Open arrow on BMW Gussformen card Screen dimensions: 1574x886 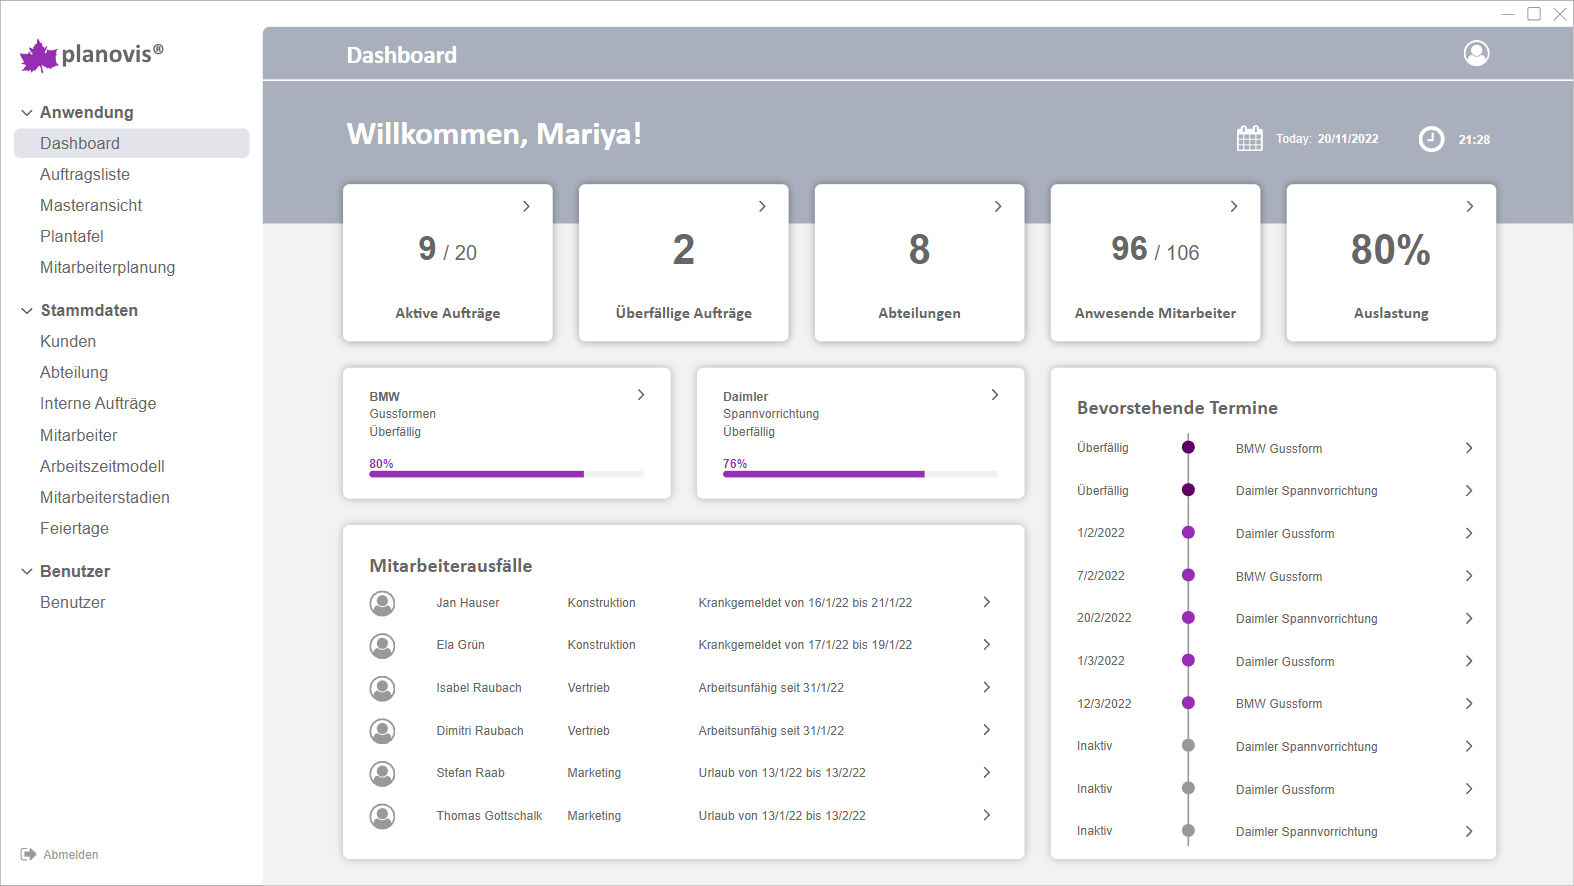pos(641,395)
